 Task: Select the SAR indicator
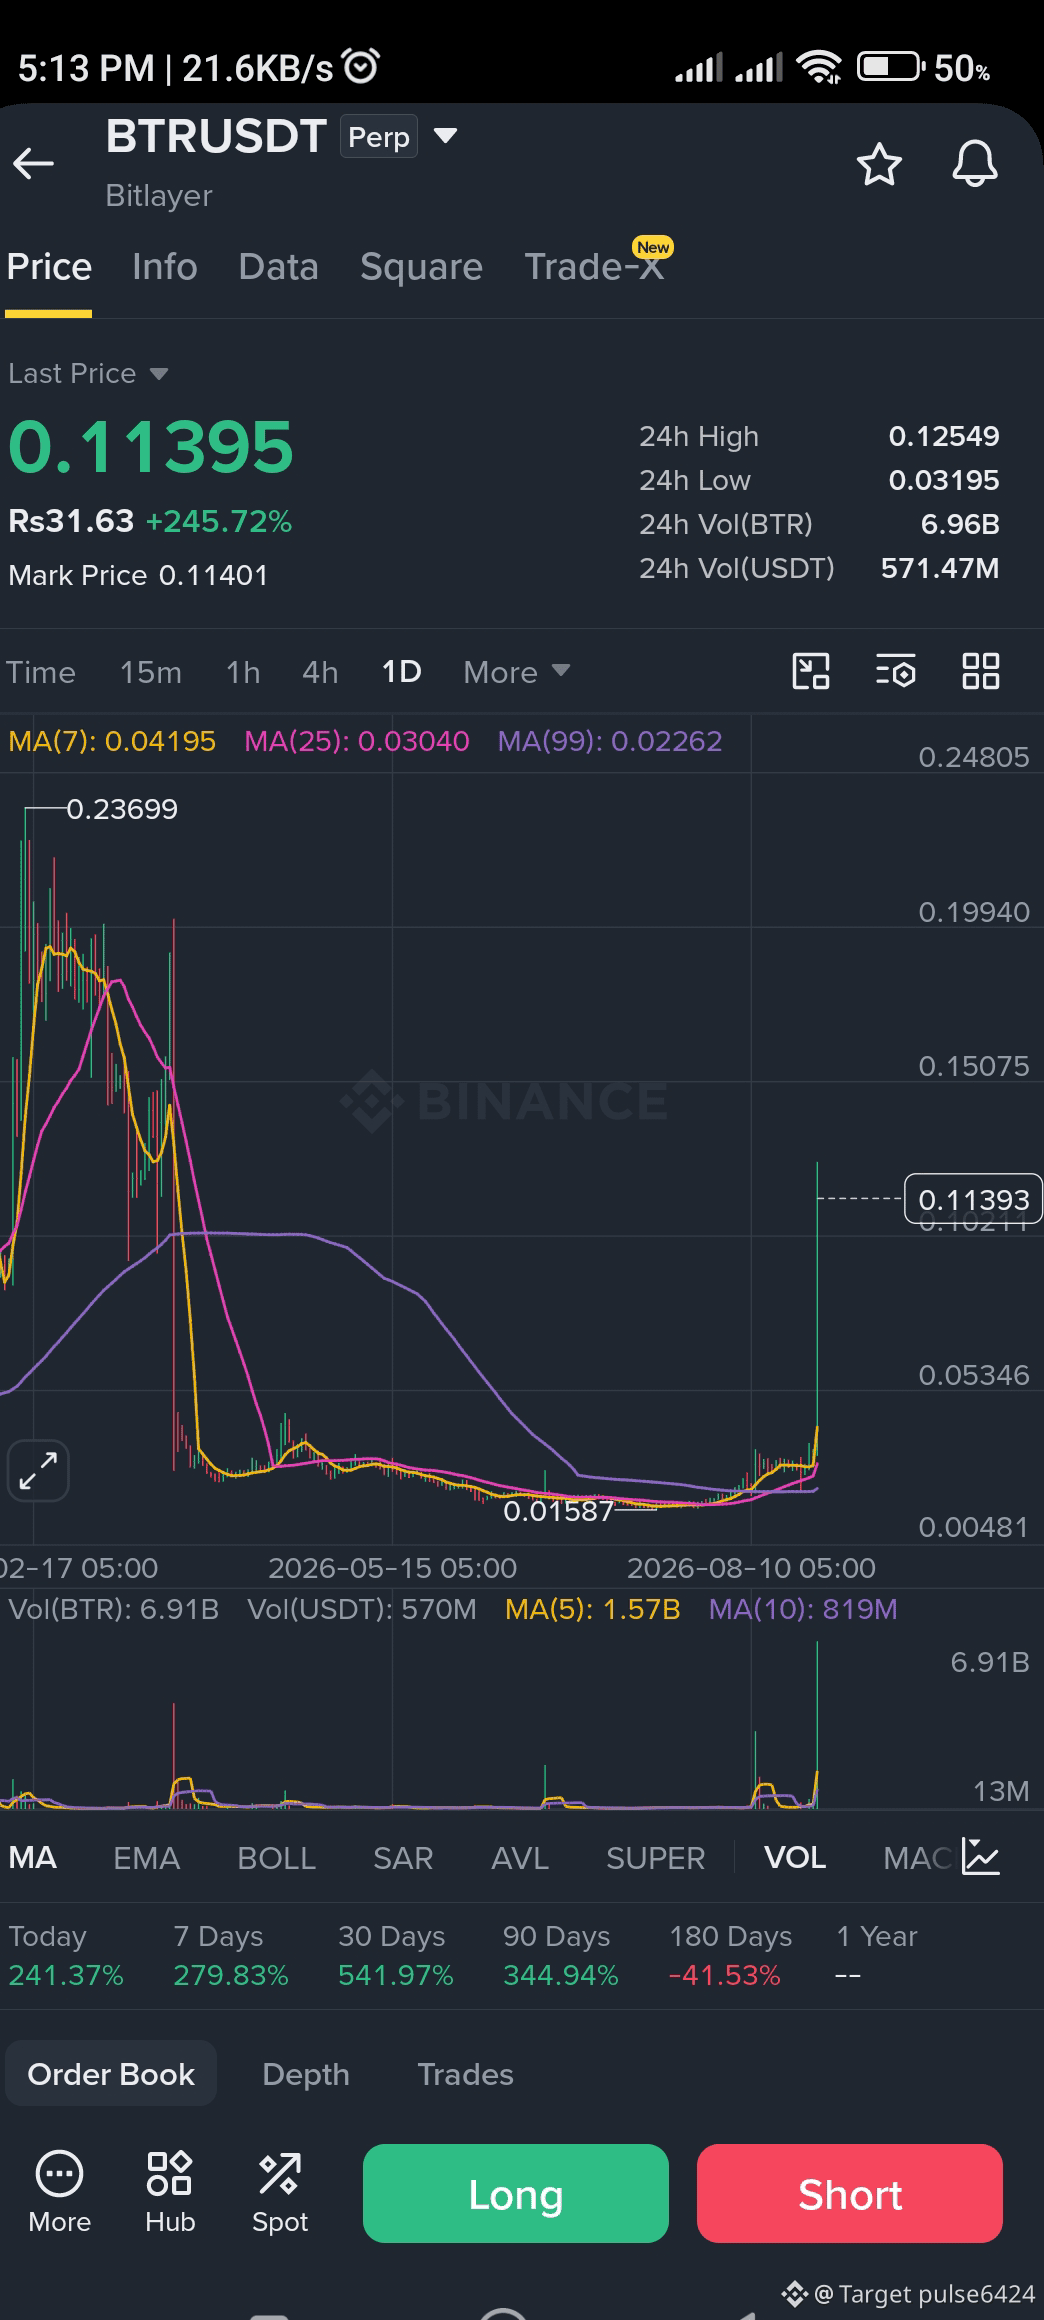pos(403,1858)
